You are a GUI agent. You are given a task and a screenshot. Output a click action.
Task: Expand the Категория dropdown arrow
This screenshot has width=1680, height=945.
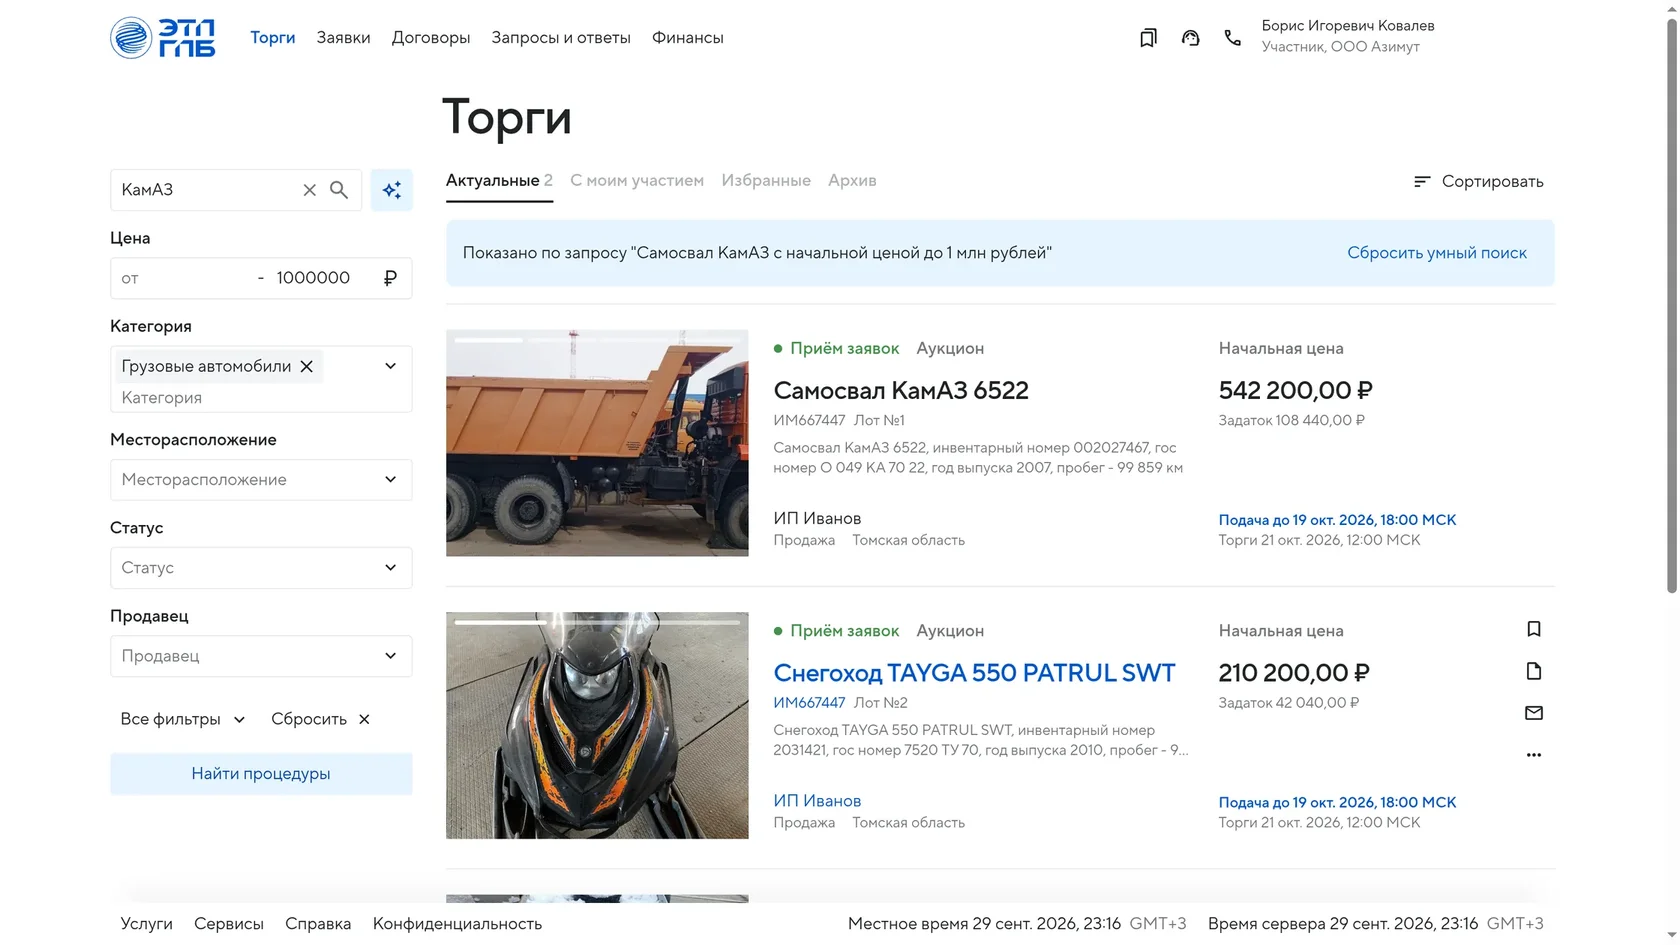[x=391, y=366]
